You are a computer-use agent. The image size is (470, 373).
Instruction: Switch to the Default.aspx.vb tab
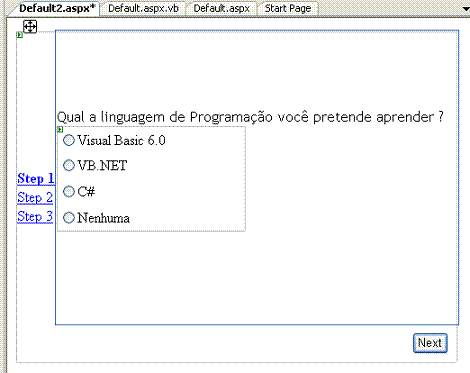click(143, 8)
